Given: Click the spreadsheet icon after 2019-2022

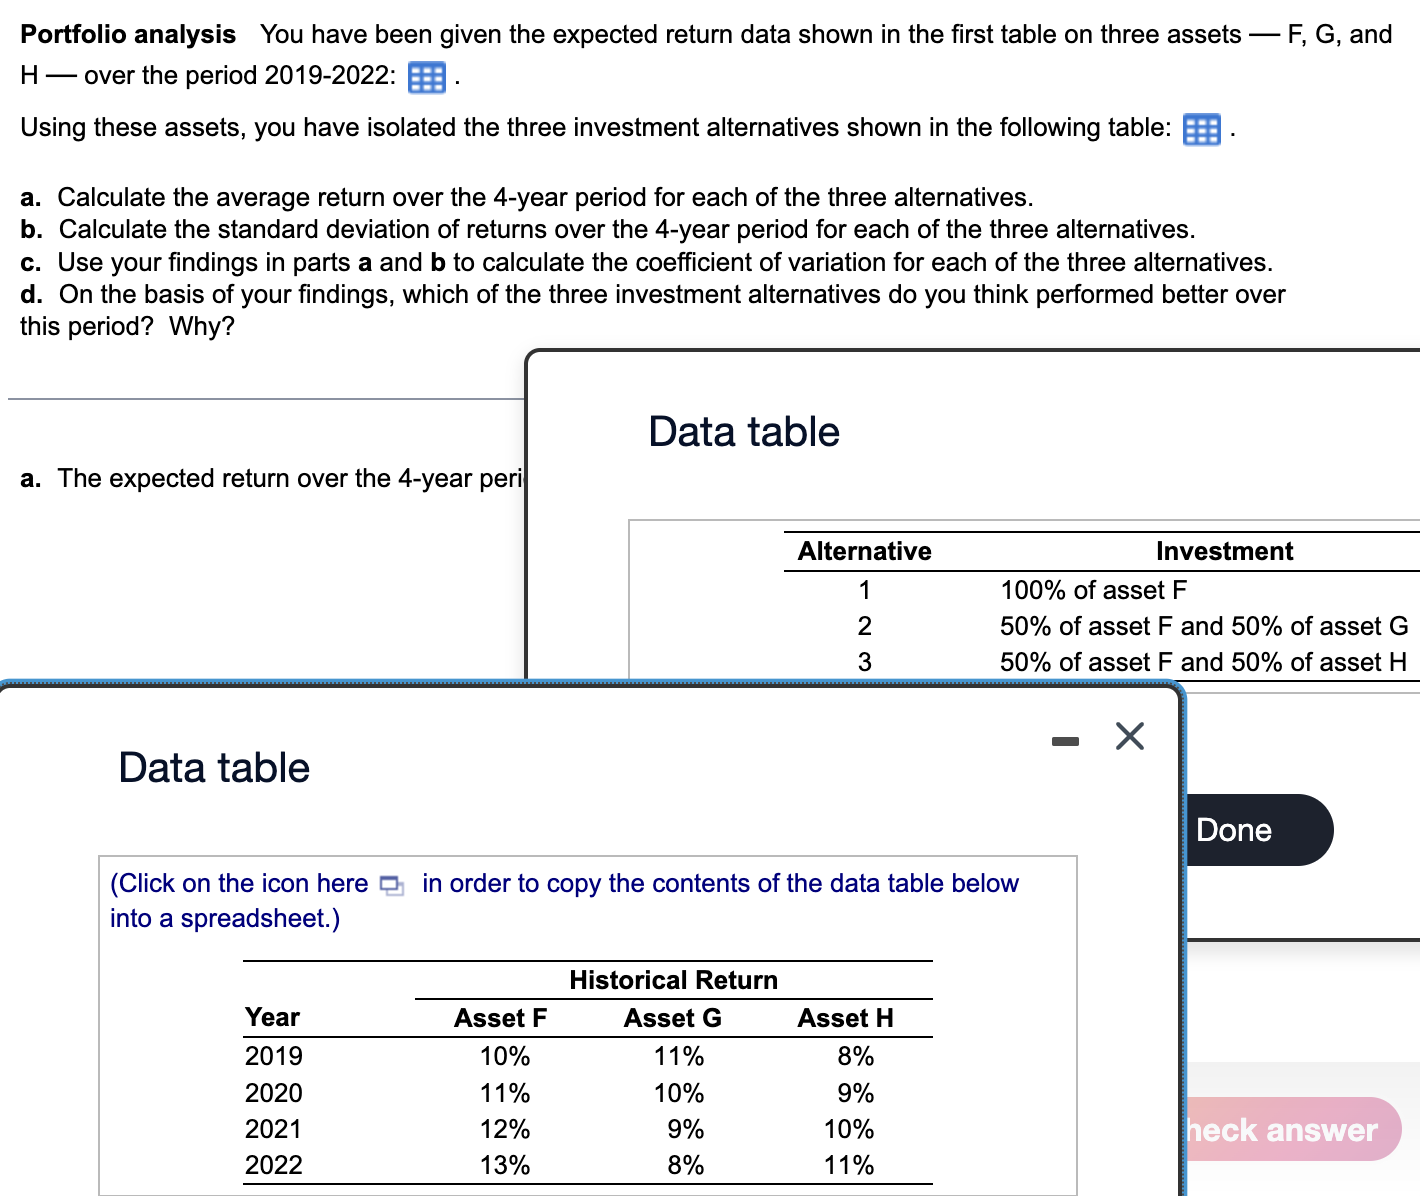Looking at the screenshot, I should pos(425,77).
